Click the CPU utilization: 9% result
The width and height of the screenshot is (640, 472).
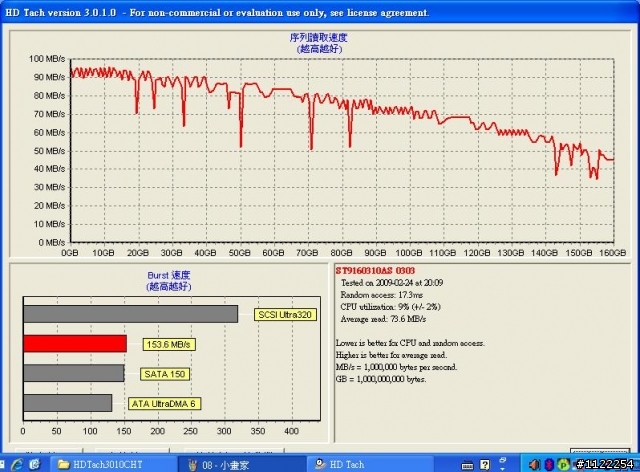click(391, 307)
